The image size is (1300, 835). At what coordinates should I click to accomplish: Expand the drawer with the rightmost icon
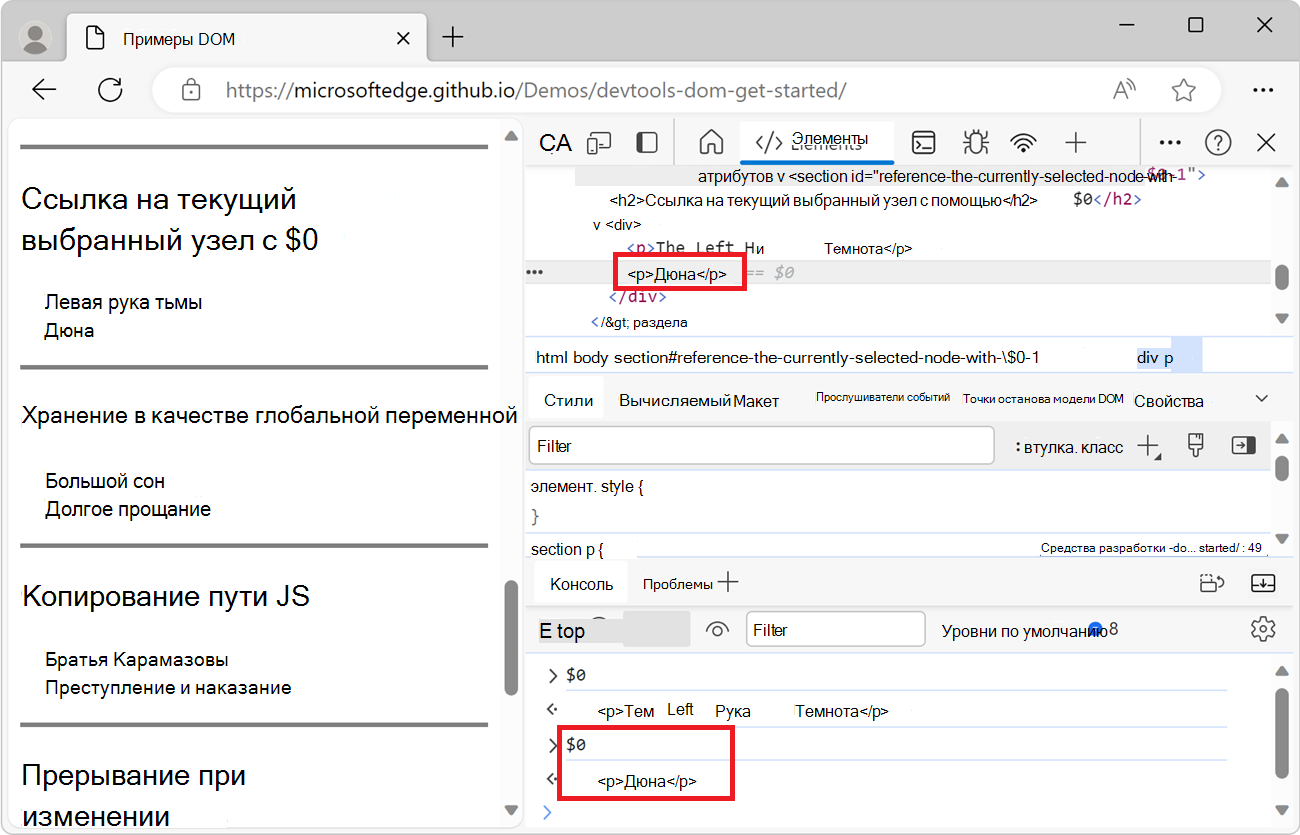pos(1263,583)
